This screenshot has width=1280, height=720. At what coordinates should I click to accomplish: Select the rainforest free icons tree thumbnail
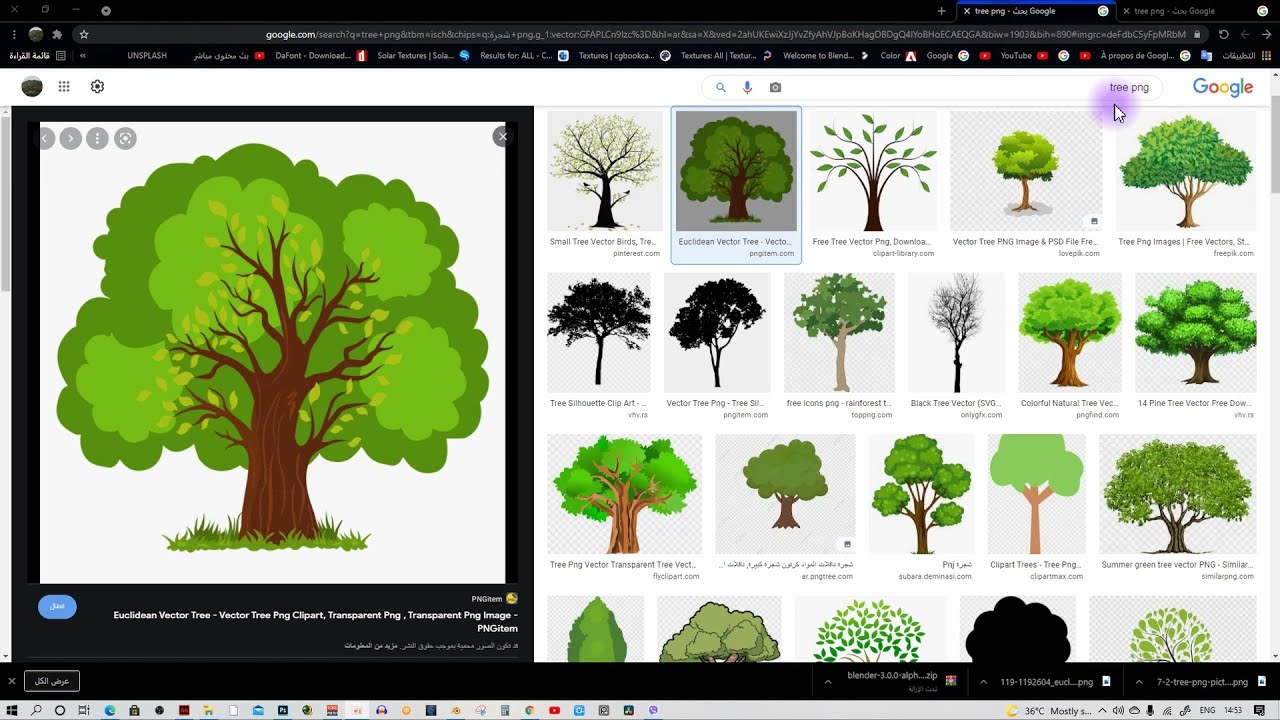click(x=839, y=333)
